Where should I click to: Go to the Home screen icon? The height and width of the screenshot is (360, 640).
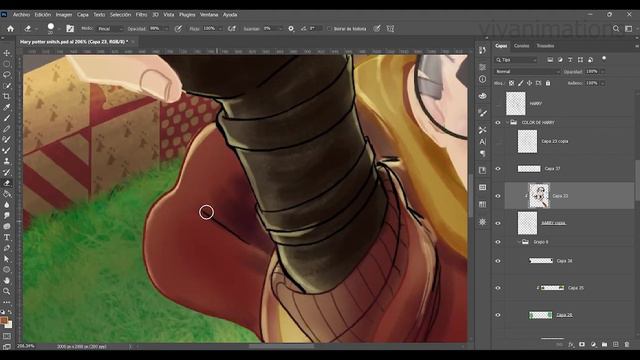(11, 29)
